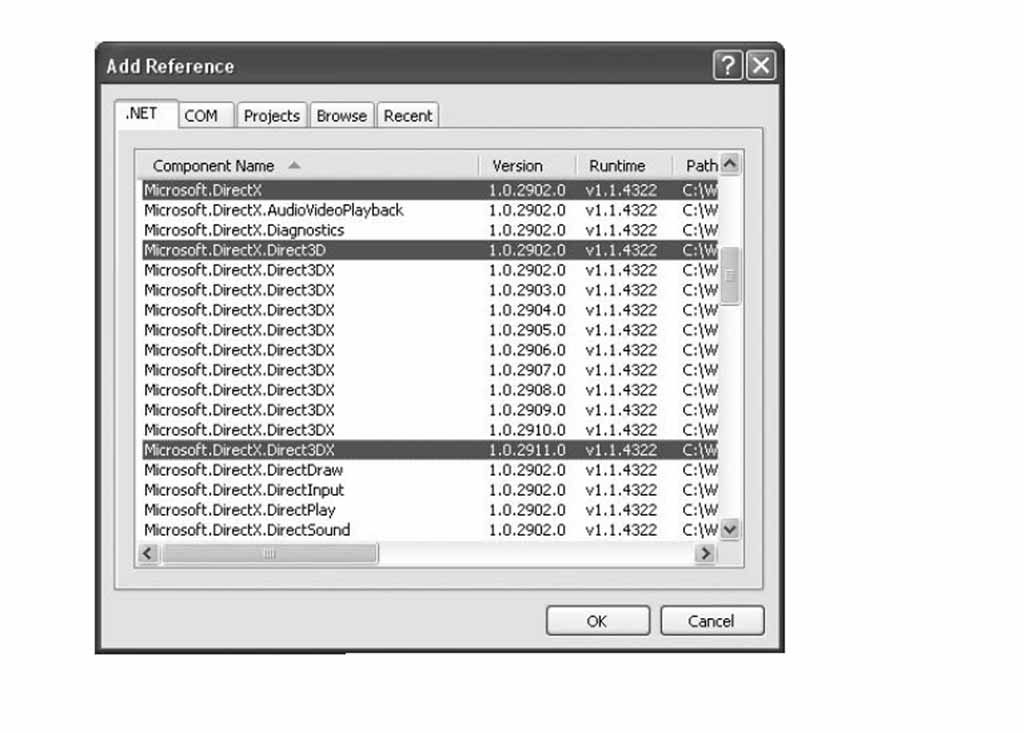Choose the Direct3DX 1.0.2908.0 row
The height and width of the screenshot is (733, 1024).
point(430,390)
